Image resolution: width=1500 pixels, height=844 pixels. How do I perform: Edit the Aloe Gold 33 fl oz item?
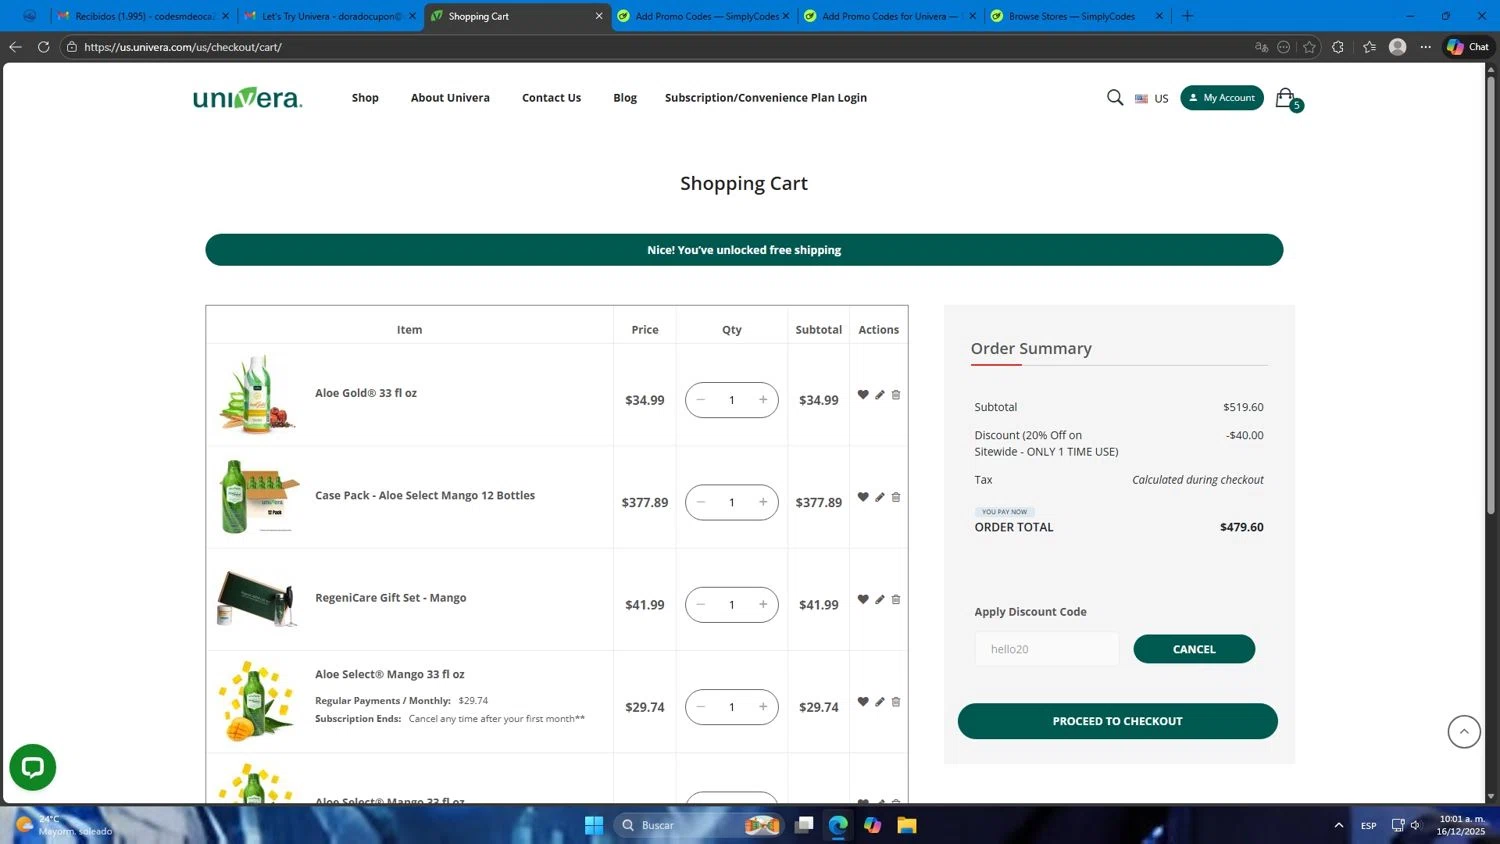(x=880, y=395)
